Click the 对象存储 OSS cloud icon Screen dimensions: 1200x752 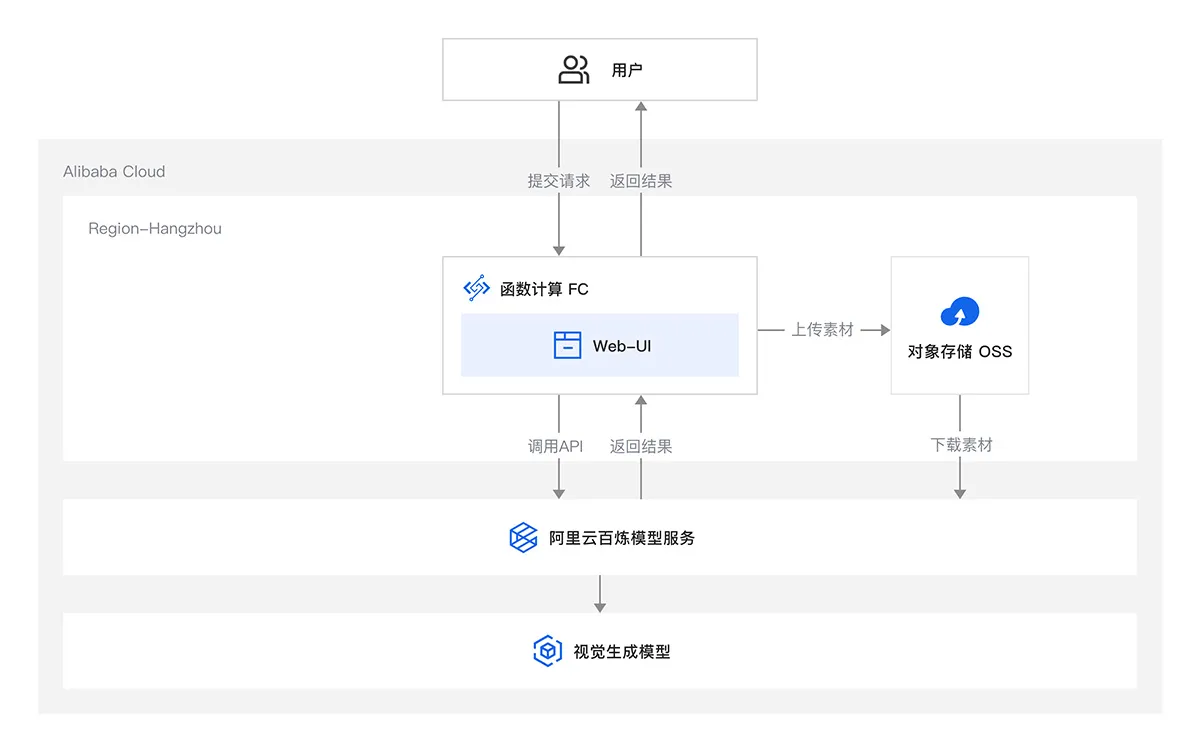[x=959, y=311]
